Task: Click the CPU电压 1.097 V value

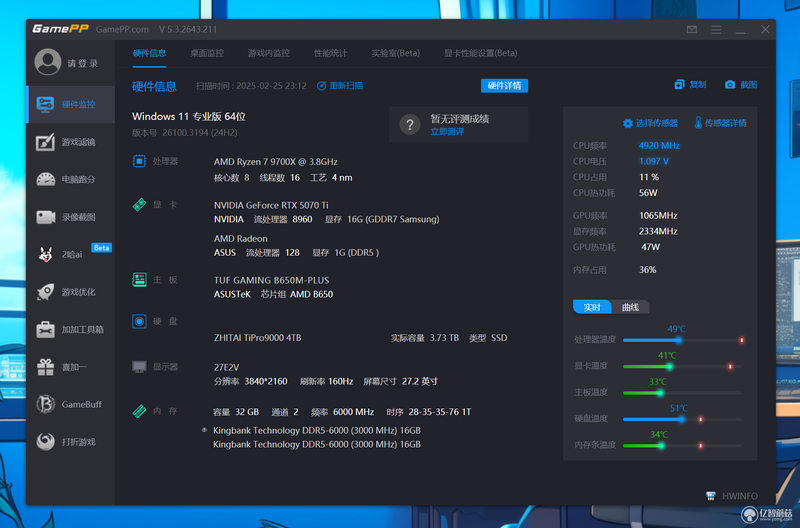Action: tap(654, 161)
